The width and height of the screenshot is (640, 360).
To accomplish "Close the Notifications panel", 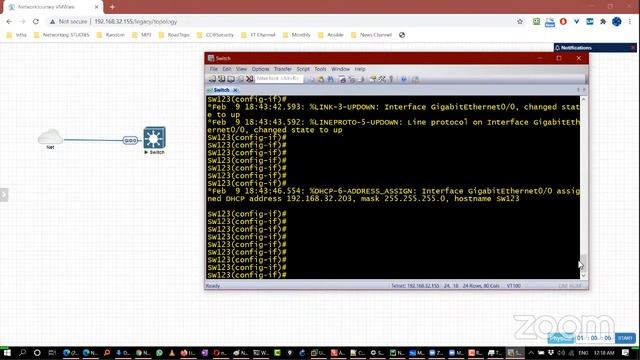I will pyautogui.click(x=633, y=48).
